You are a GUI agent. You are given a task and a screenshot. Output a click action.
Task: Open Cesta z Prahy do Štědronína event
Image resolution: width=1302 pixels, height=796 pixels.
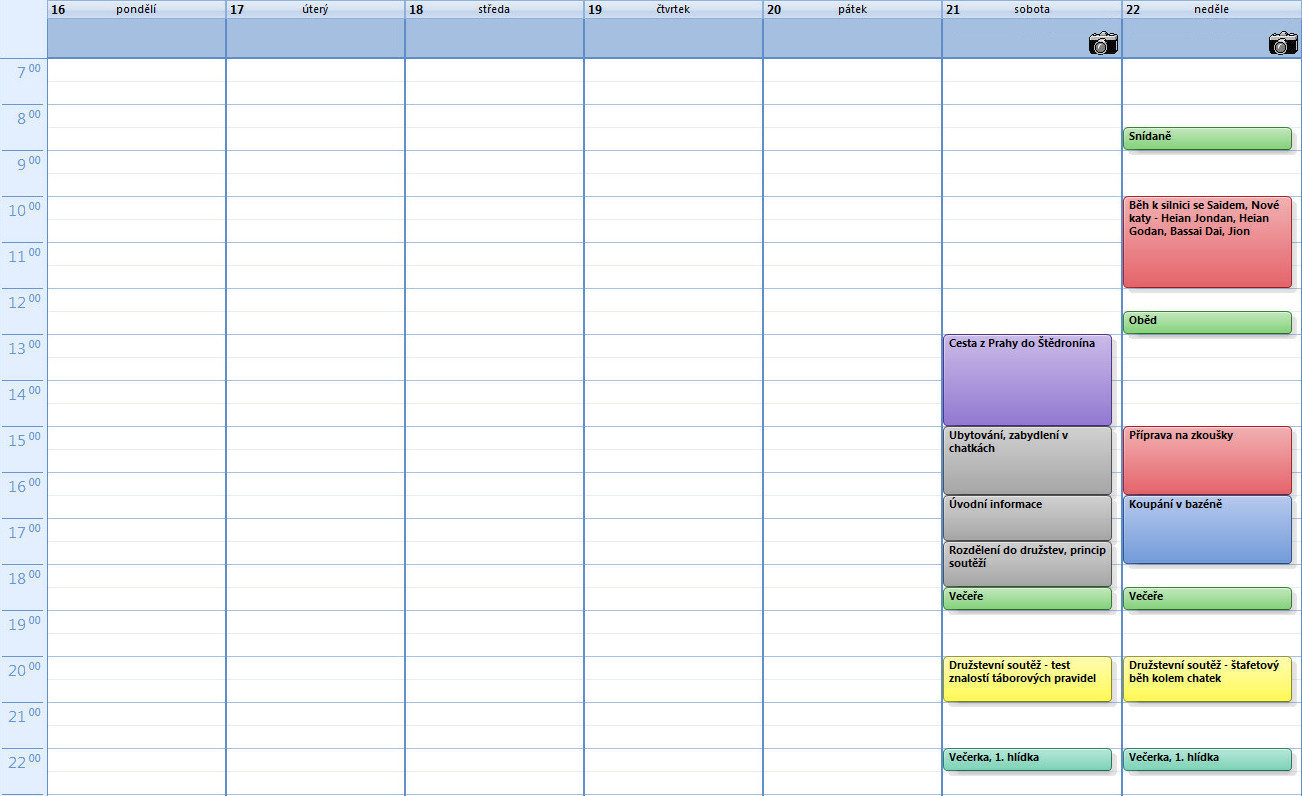pyautogui.click(x=1027, y=380)
